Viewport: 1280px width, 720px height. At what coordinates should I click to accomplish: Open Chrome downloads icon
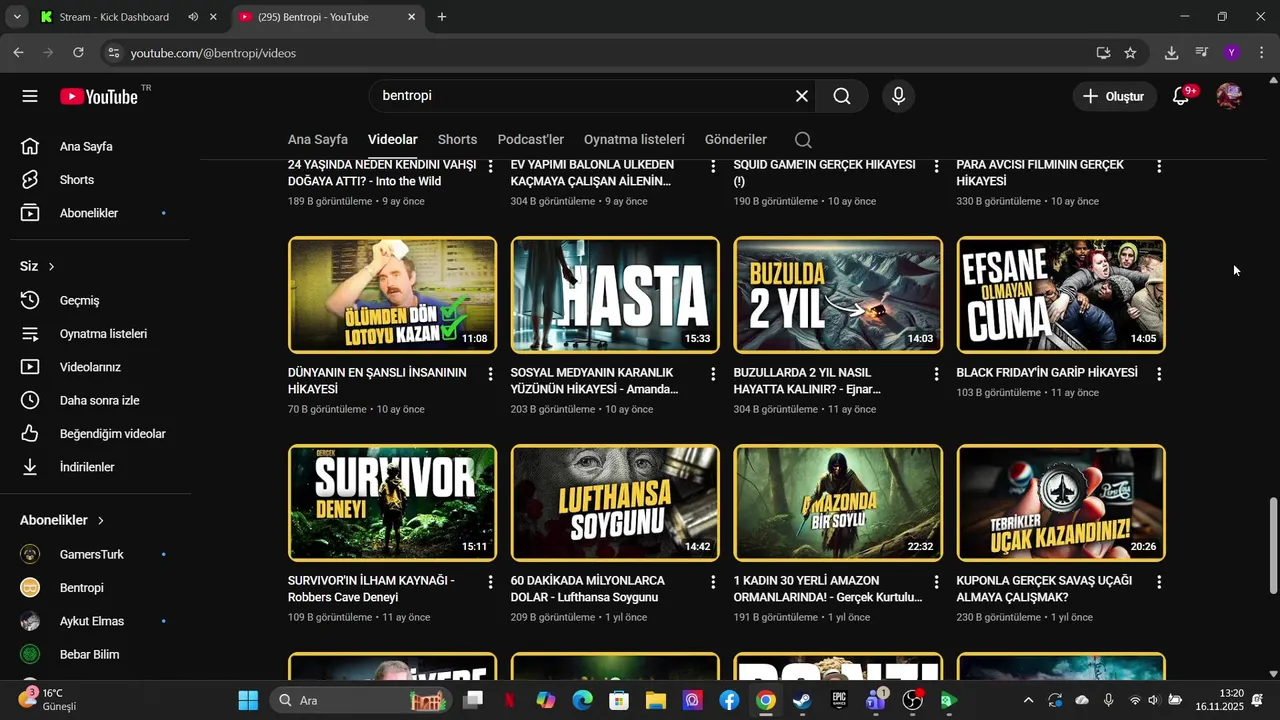point(1171,53)
